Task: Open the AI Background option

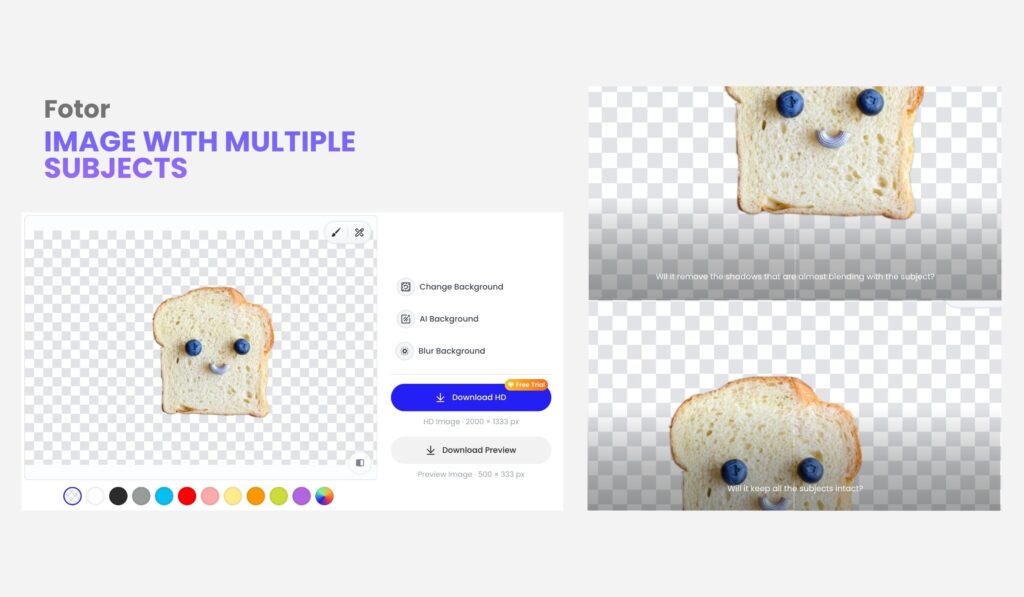Action: click(438, 319)
